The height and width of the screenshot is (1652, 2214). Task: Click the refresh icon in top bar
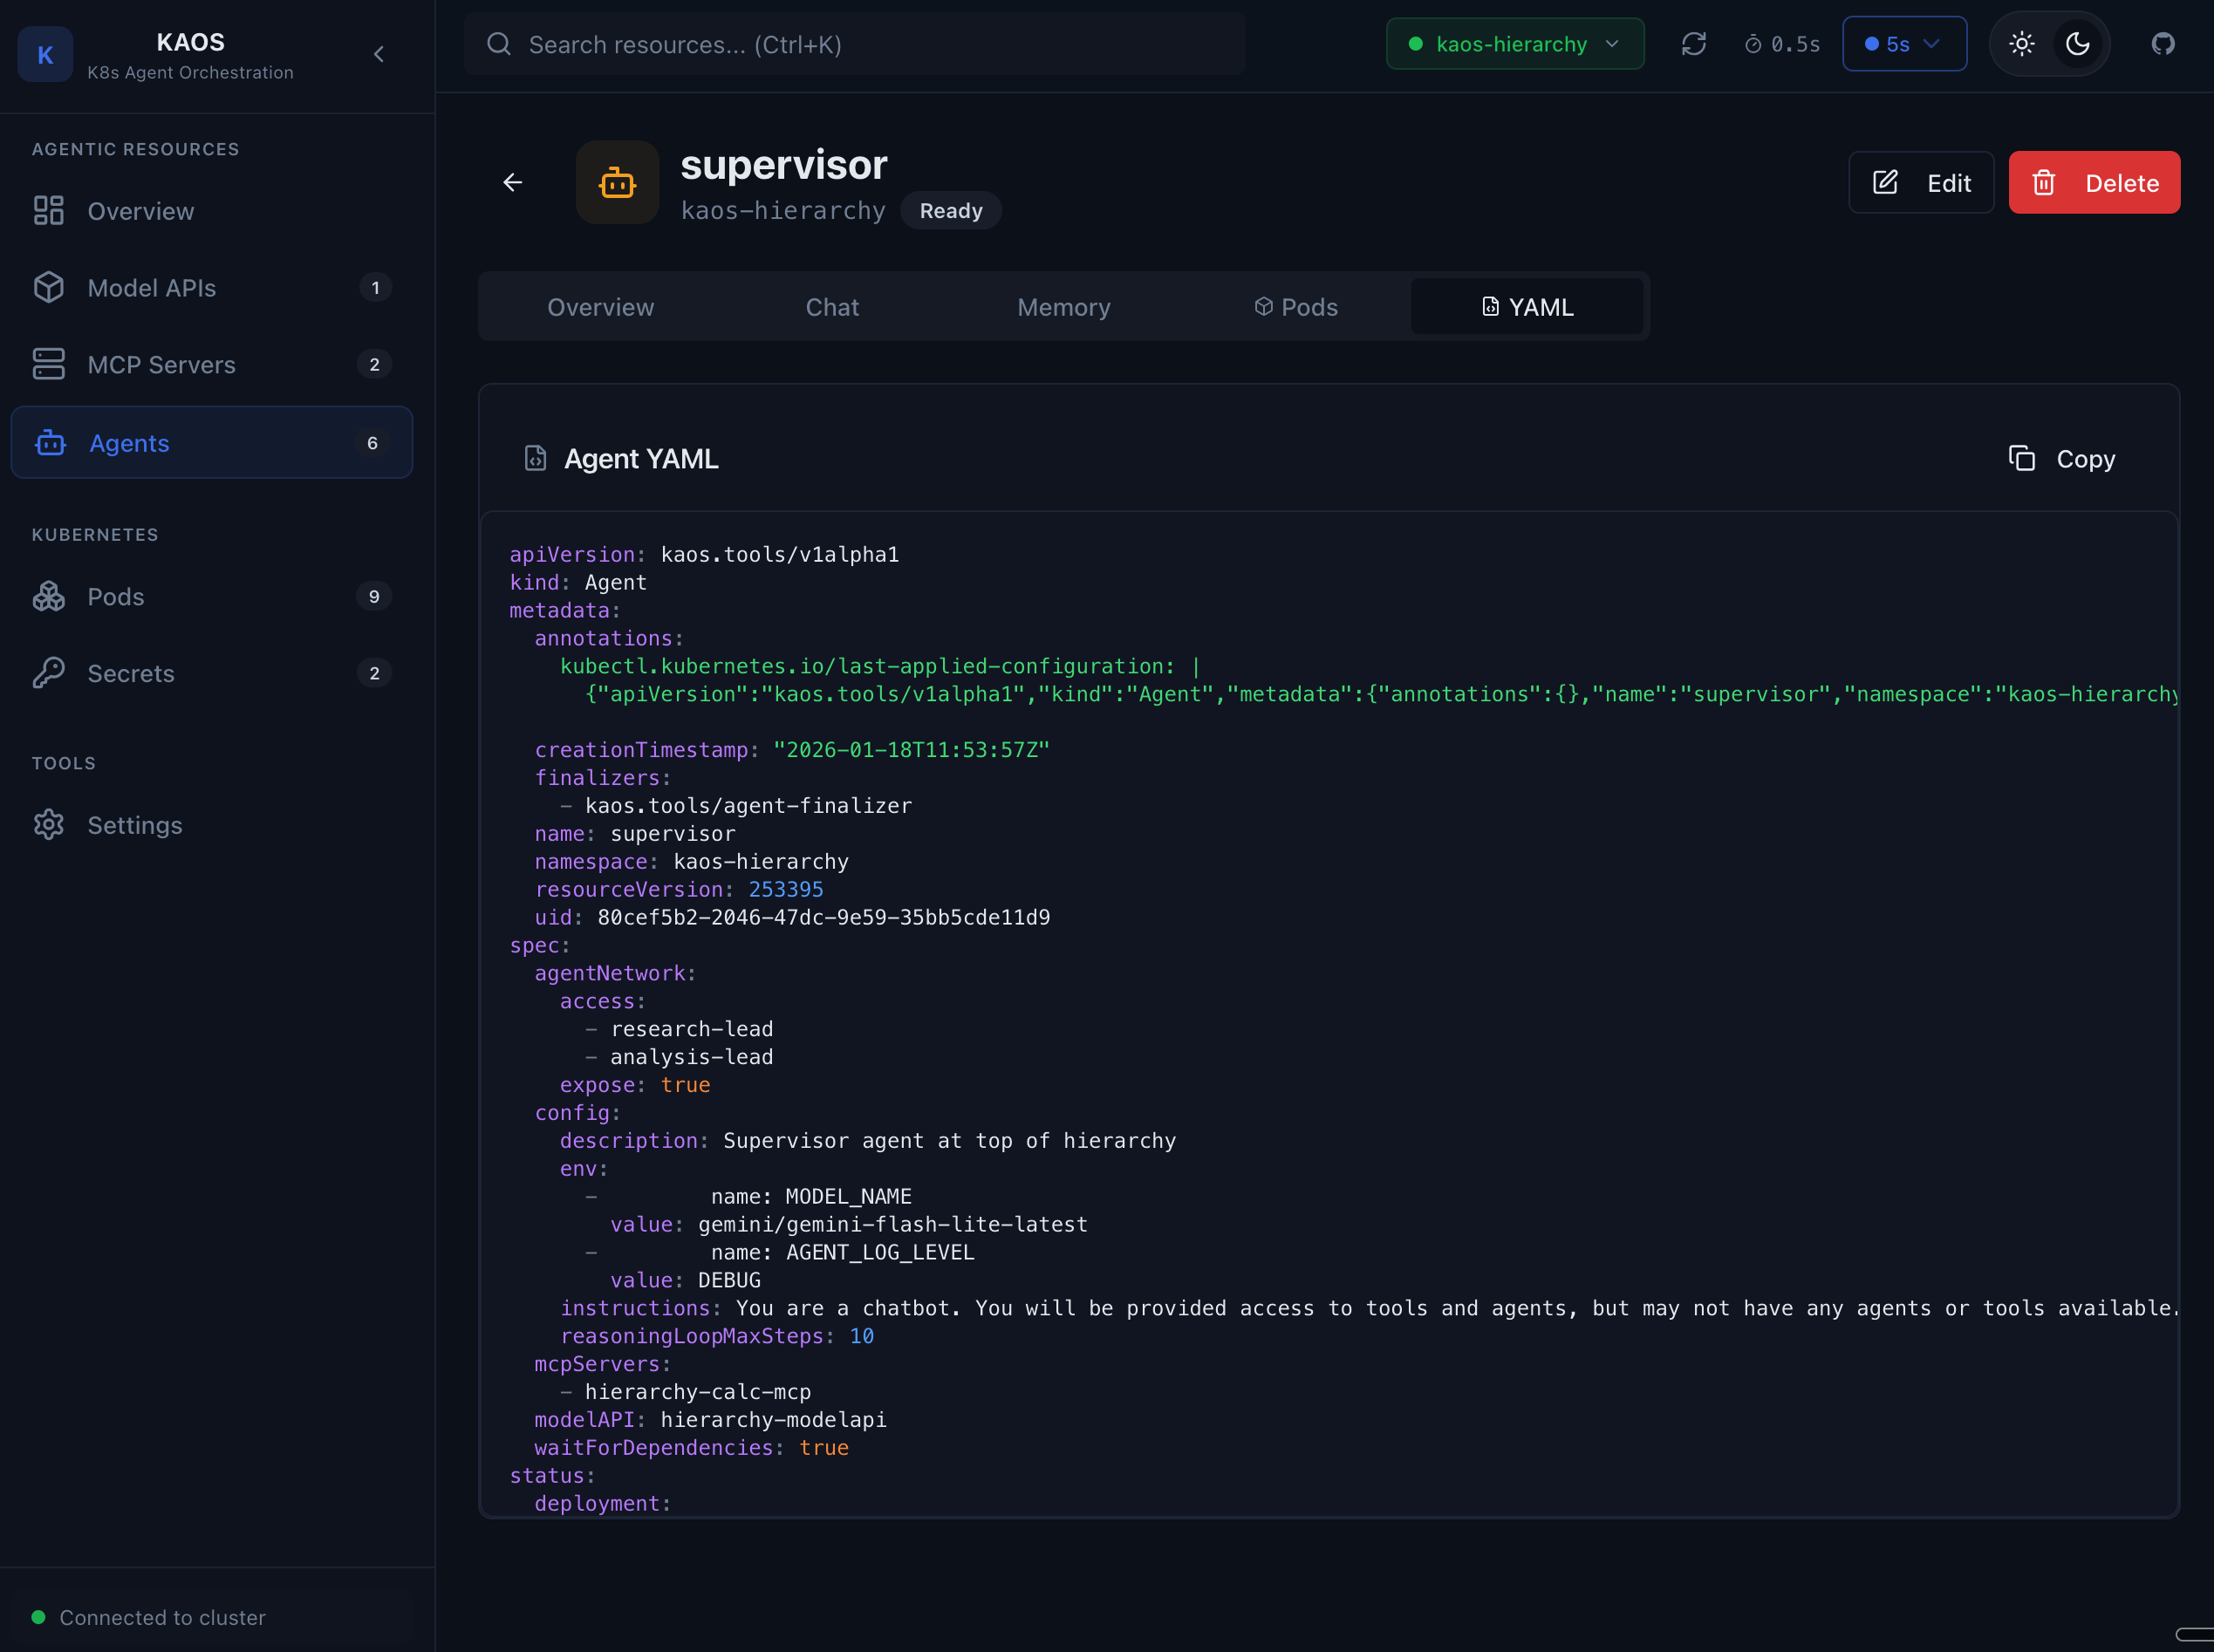coord(1693,44)
